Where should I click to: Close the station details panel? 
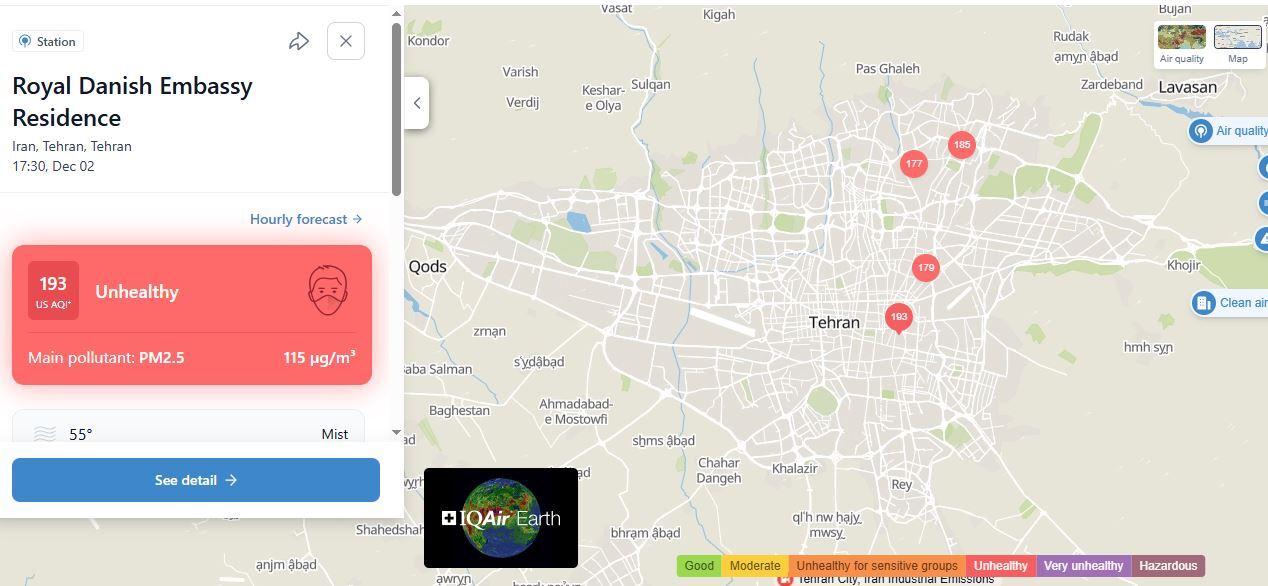tap(346, 41)
